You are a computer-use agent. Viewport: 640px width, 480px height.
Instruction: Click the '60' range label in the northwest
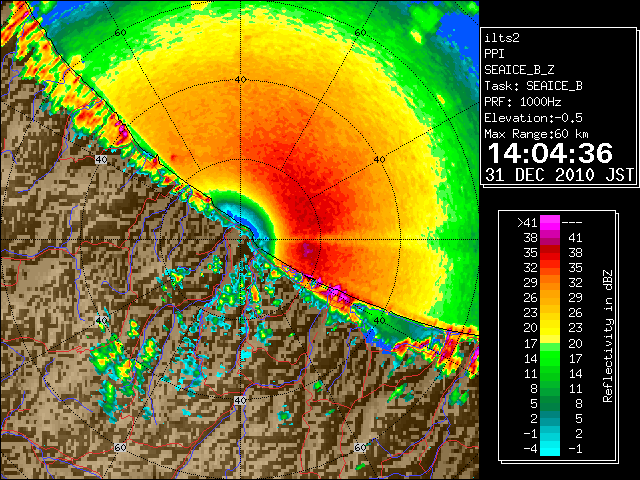click(x=120, y=33)
